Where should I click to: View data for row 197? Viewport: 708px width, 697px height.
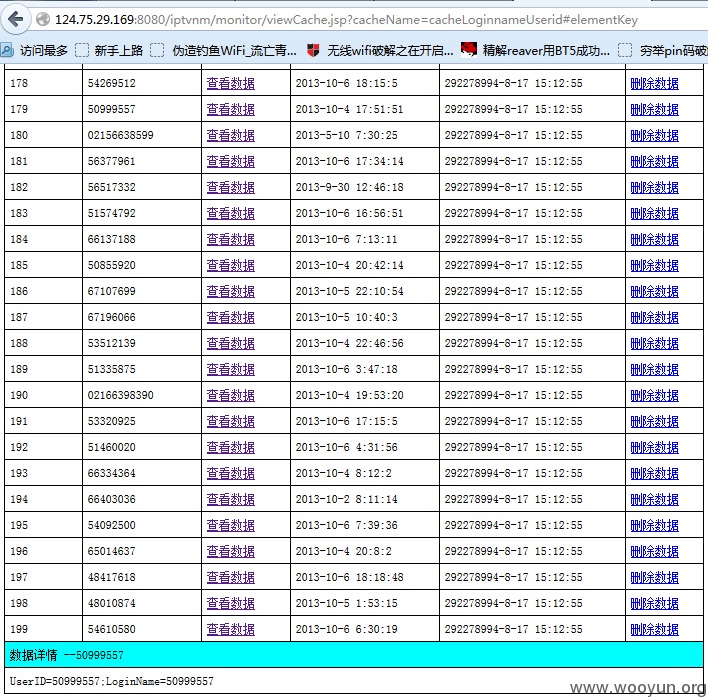(x=230, y=577)
